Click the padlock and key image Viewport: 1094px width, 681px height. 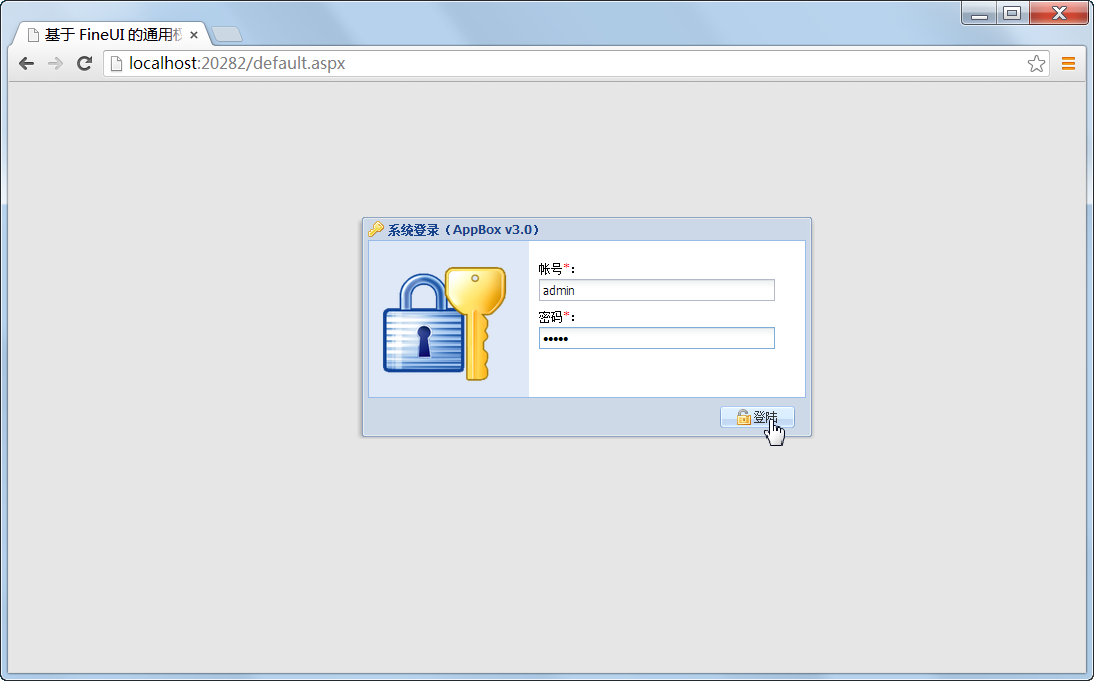click(444, 323)
